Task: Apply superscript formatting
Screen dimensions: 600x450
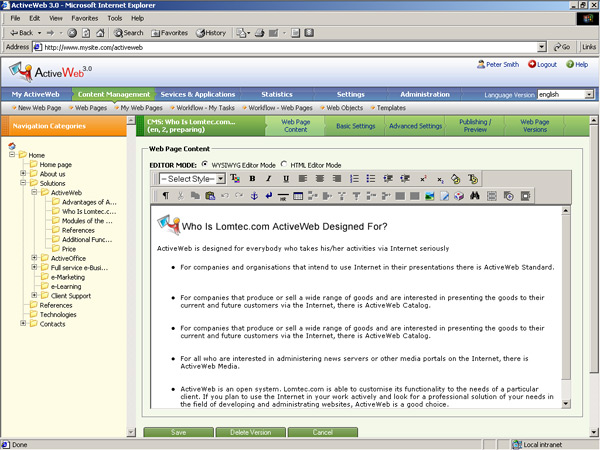Action: (423, 179)
